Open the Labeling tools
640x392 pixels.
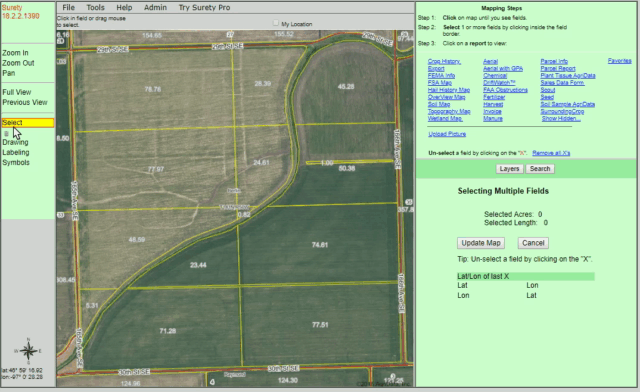point(16,152)
